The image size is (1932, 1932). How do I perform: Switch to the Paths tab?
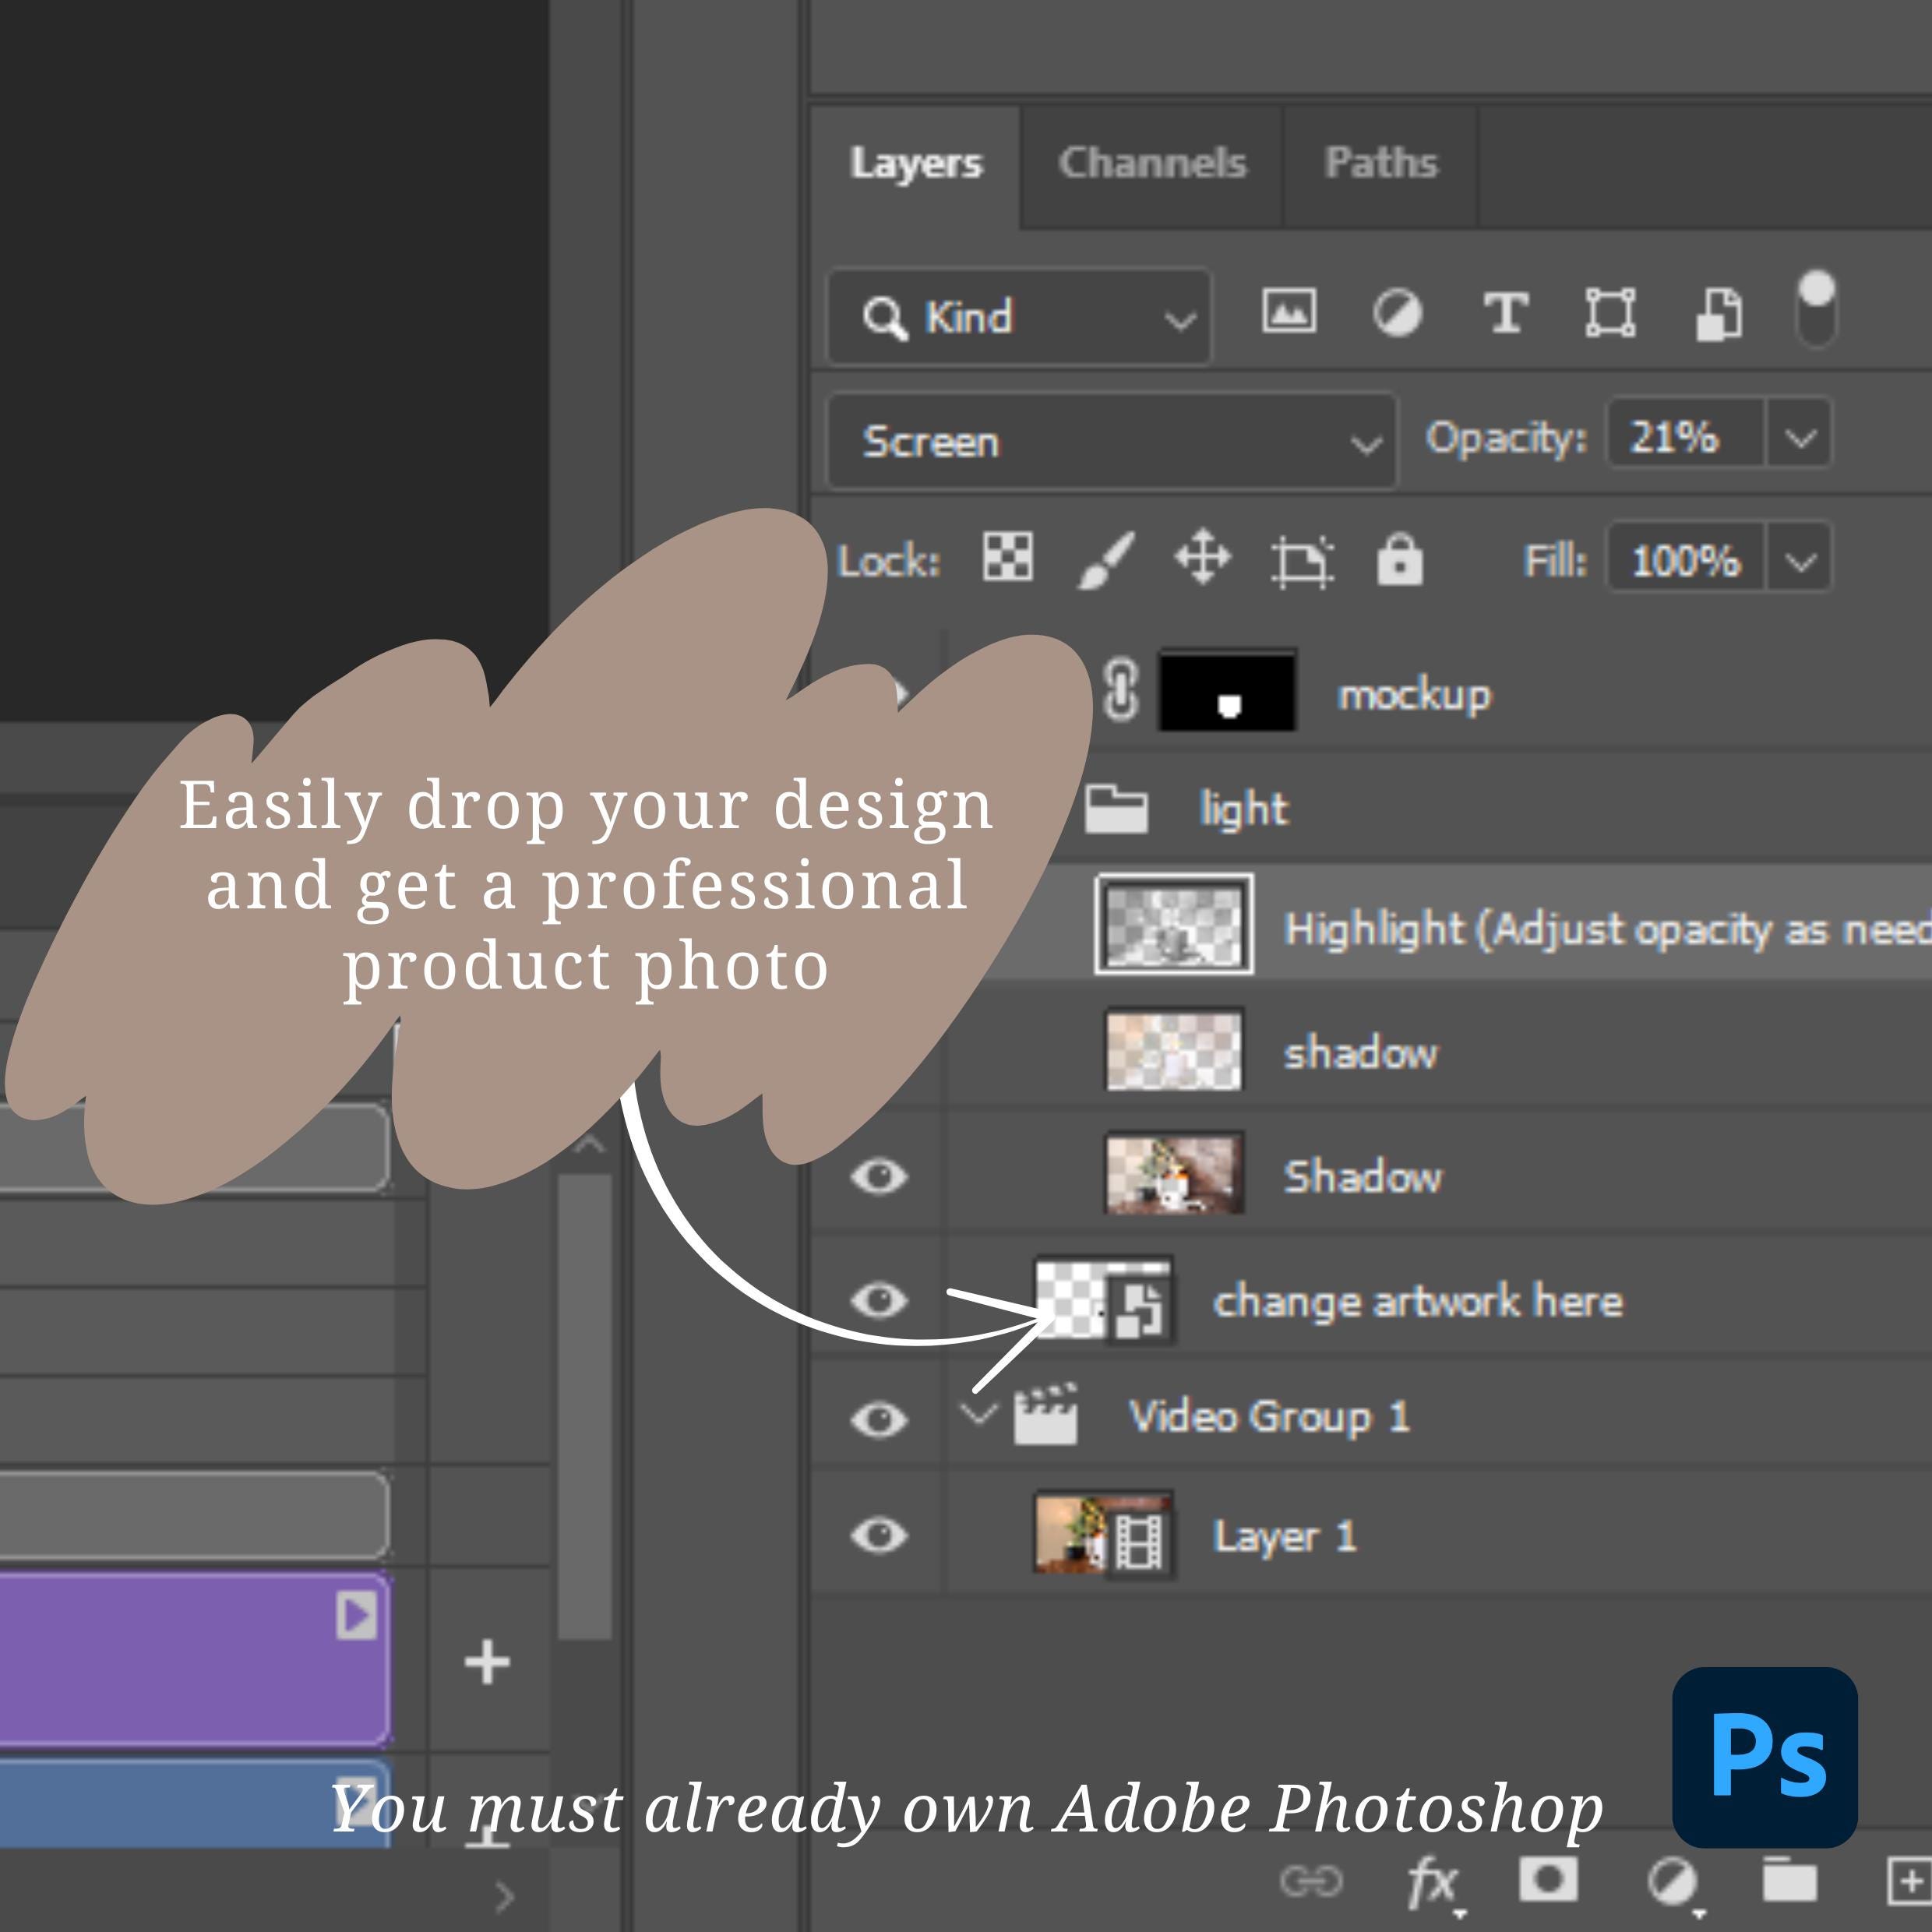[x=1381, y=163]
